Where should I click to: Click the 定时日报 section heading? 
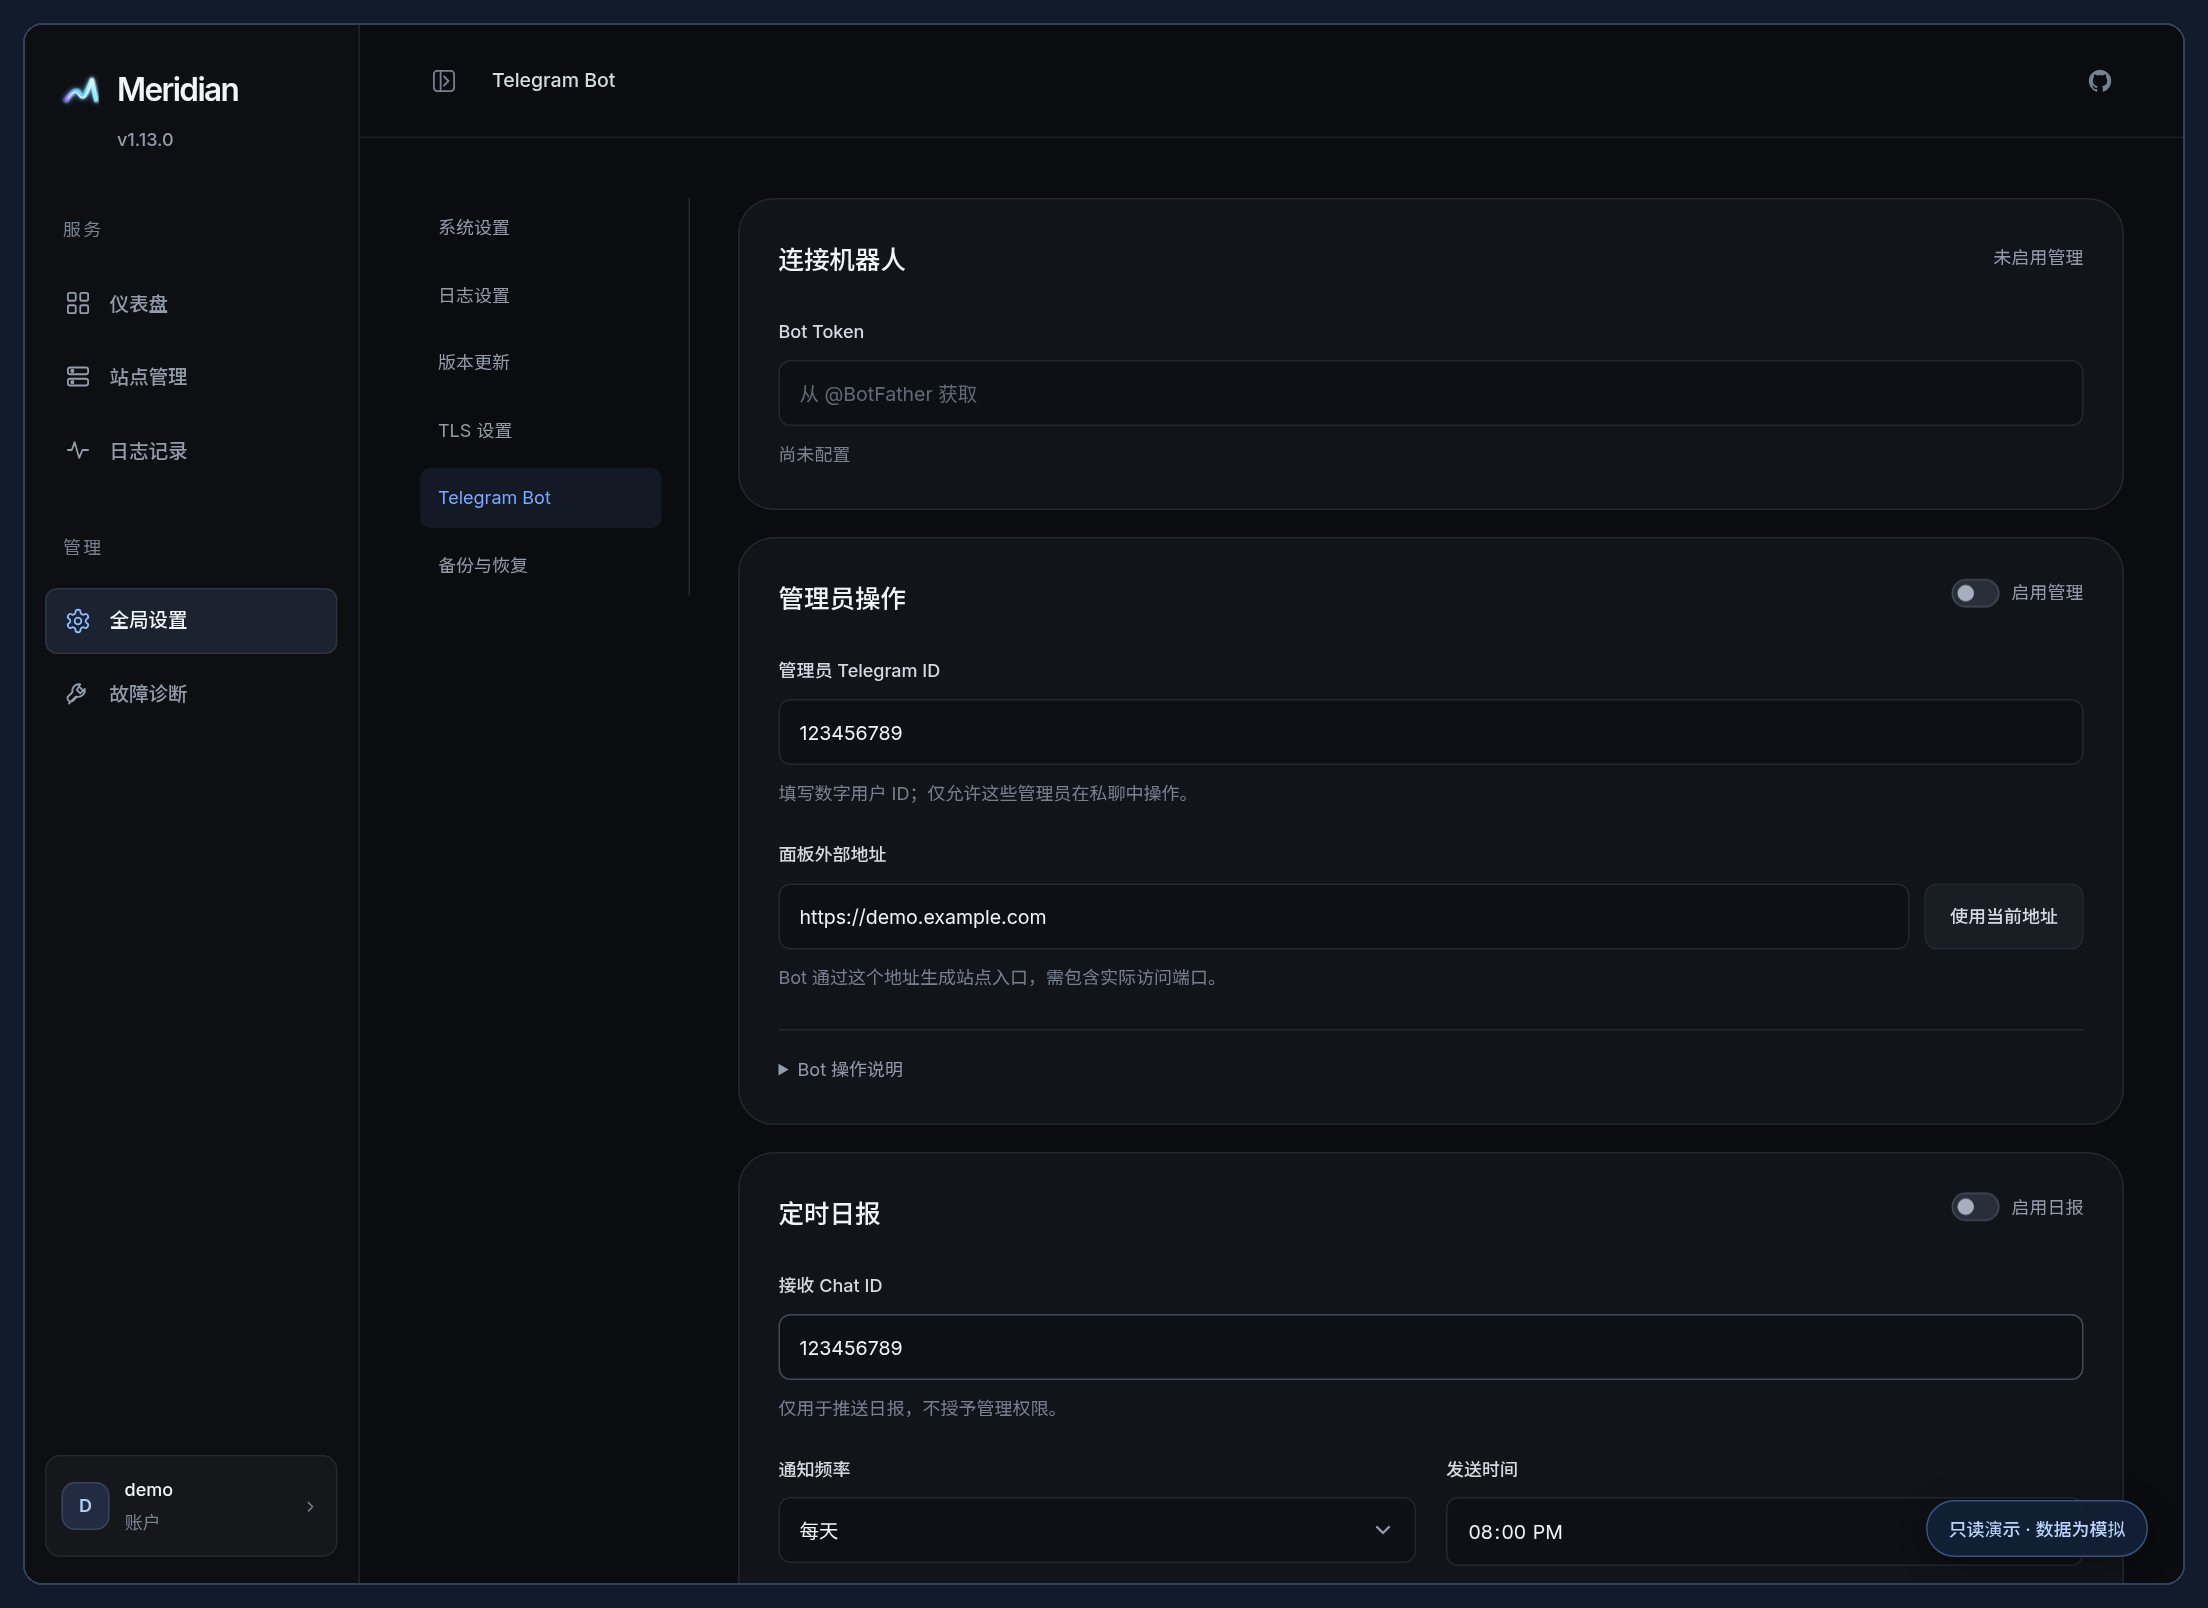829,1214
